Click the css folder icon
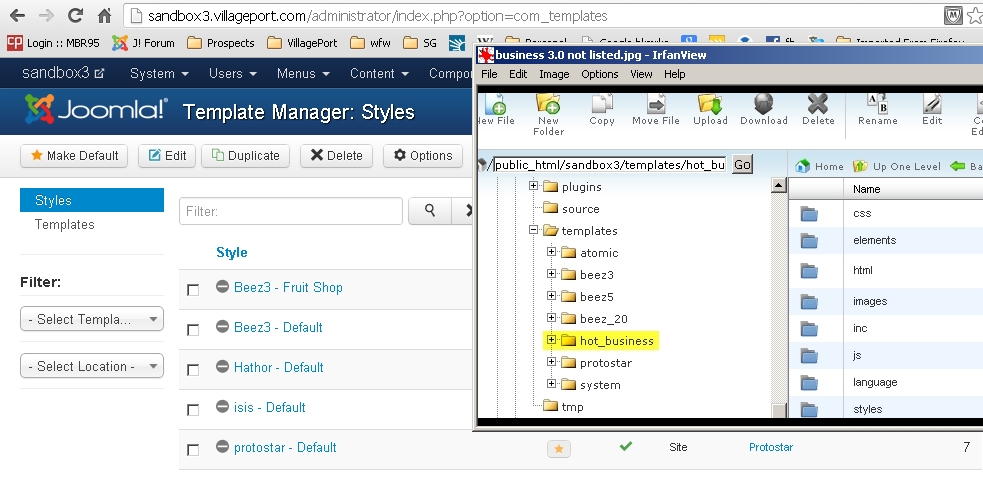This screenshot has width=983, height=482. point(809,214)
